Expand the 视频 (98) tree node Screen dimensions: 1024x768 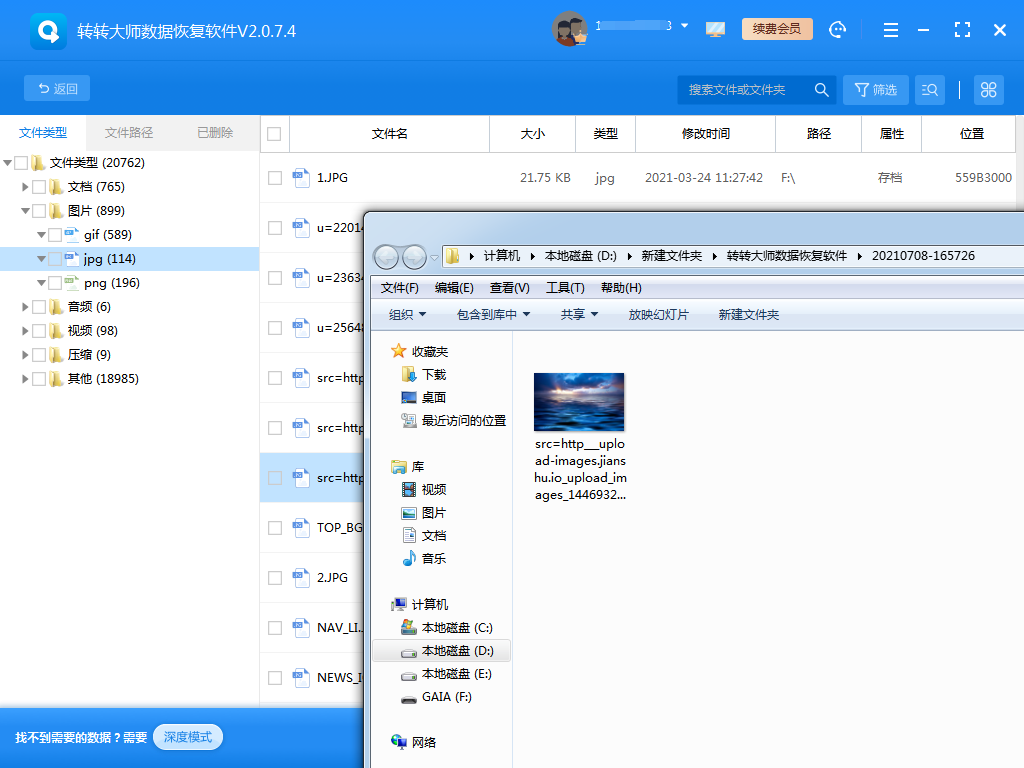coord(26,331)
